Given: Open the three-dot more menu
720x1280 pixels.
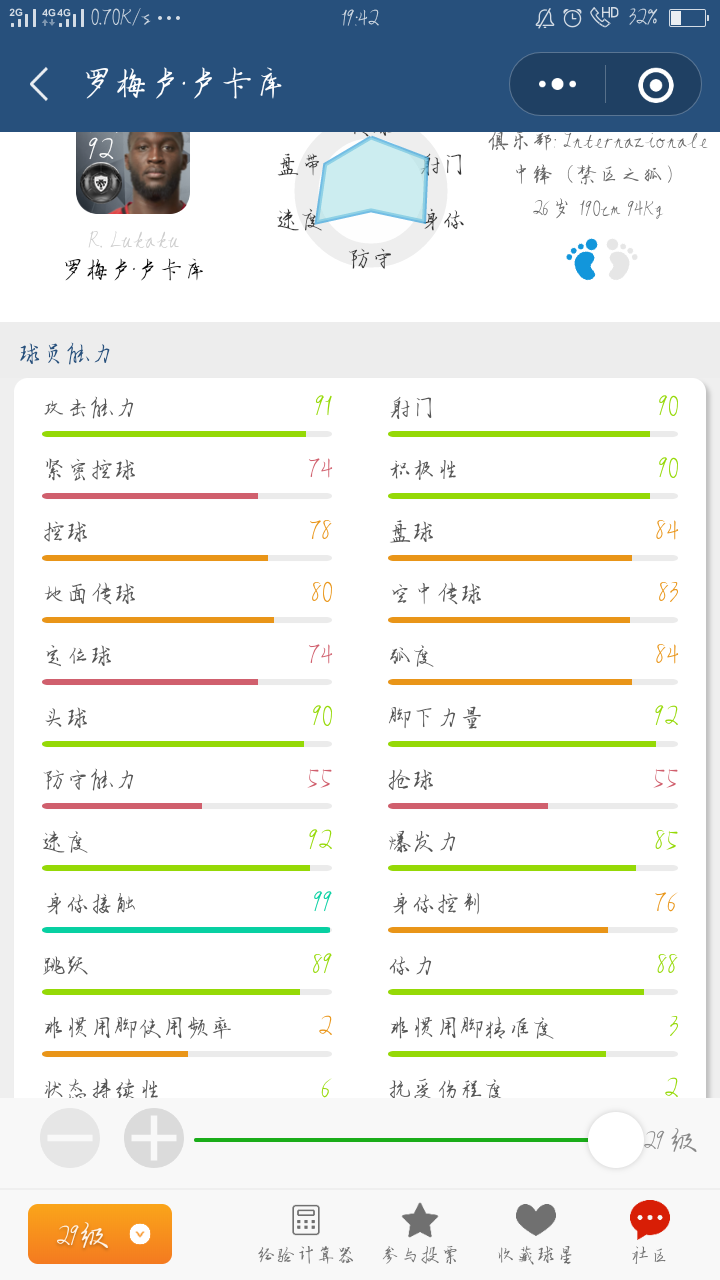Looking at the screenshot, I should click(557, 84).
